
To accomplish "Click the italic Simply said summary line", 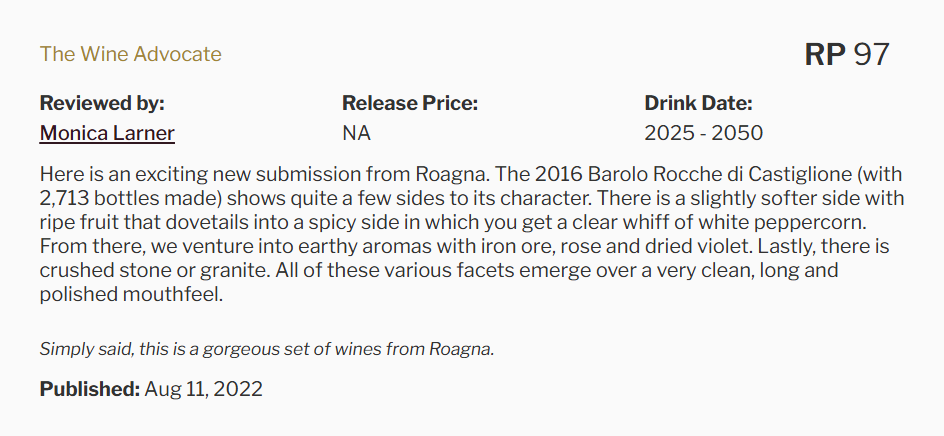I will pyautogui.click(x=267, y=349).
